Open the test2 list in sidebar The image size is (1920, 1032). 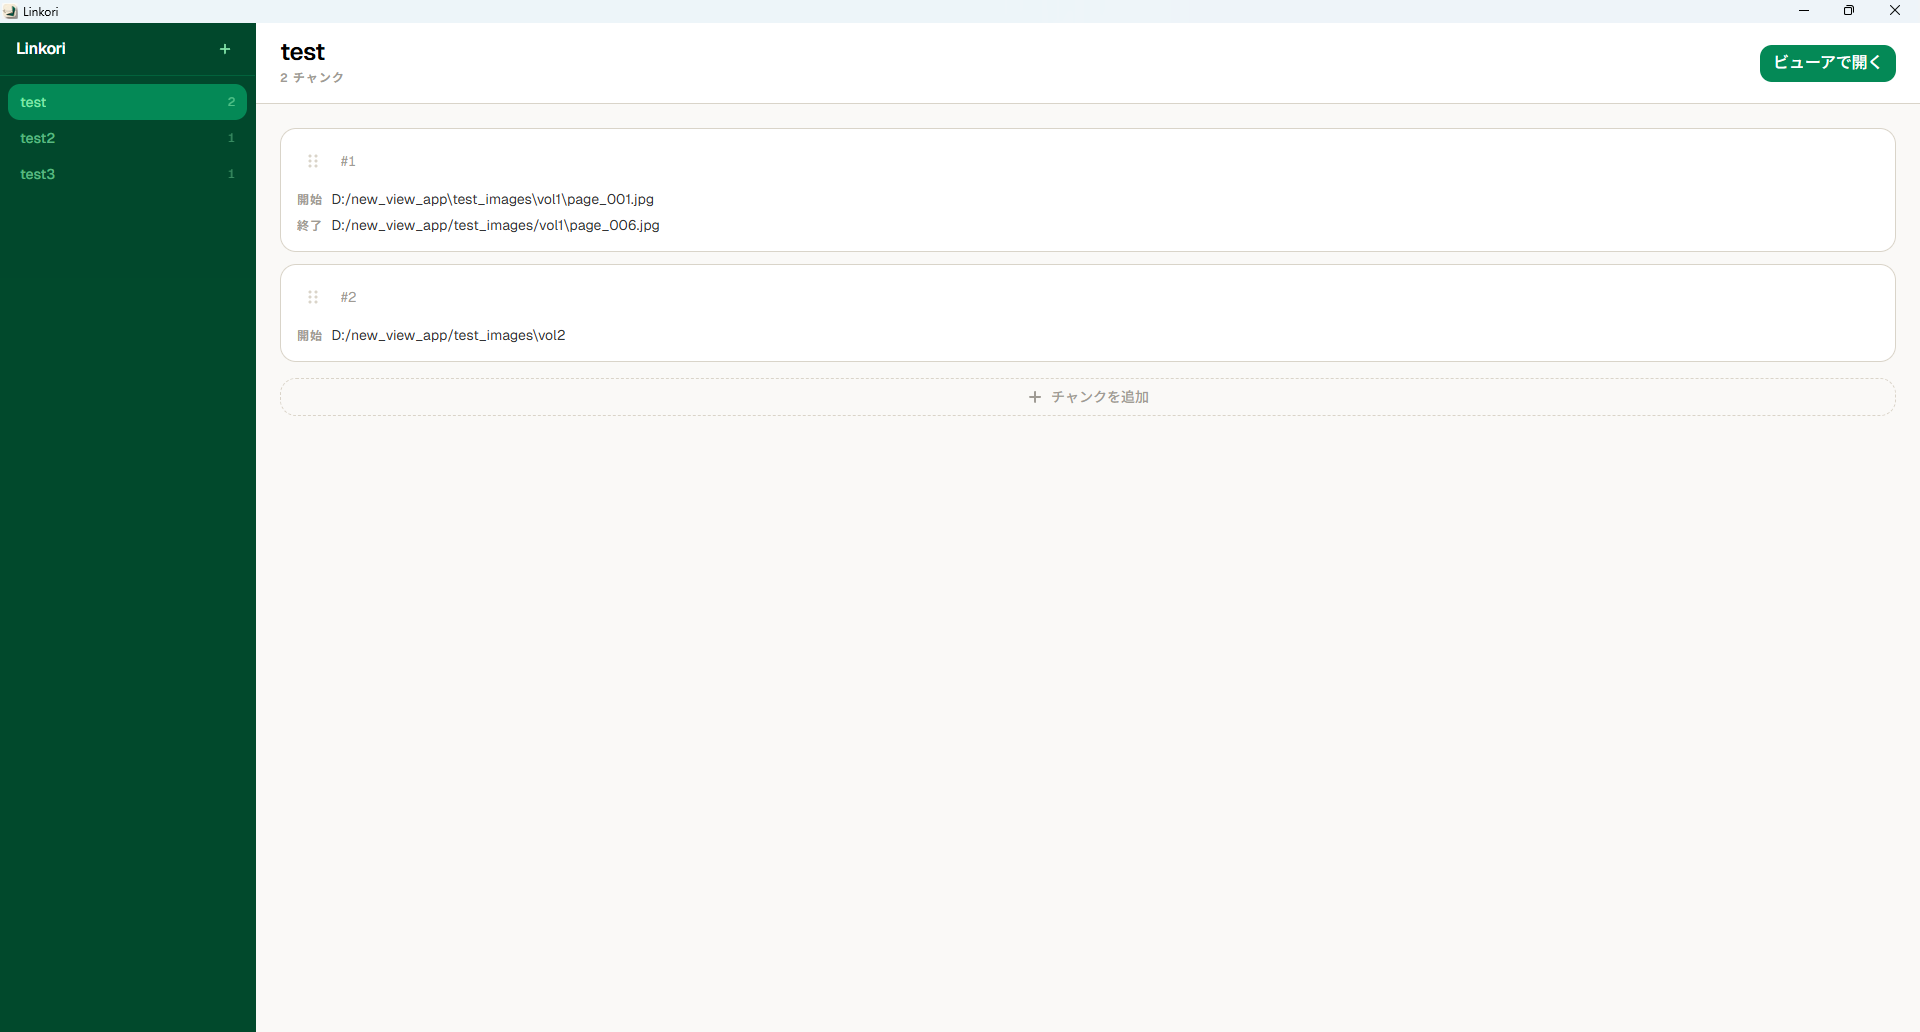127,138
